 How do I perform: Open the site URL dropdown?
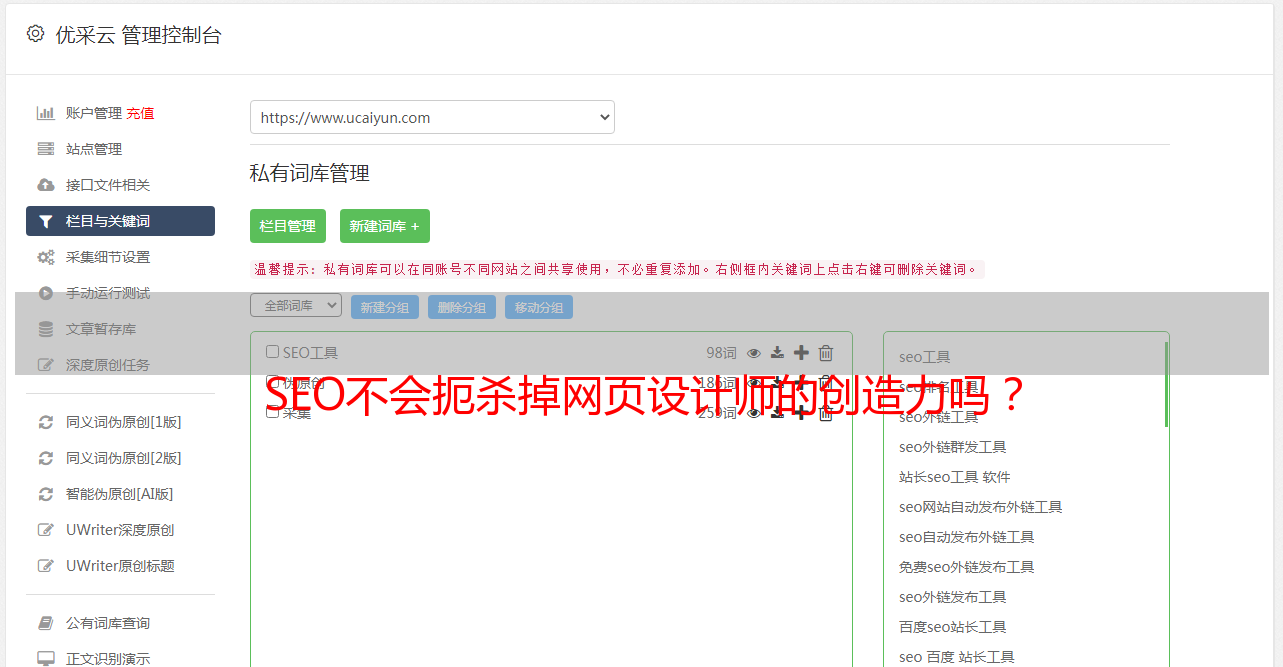[432, 117]
